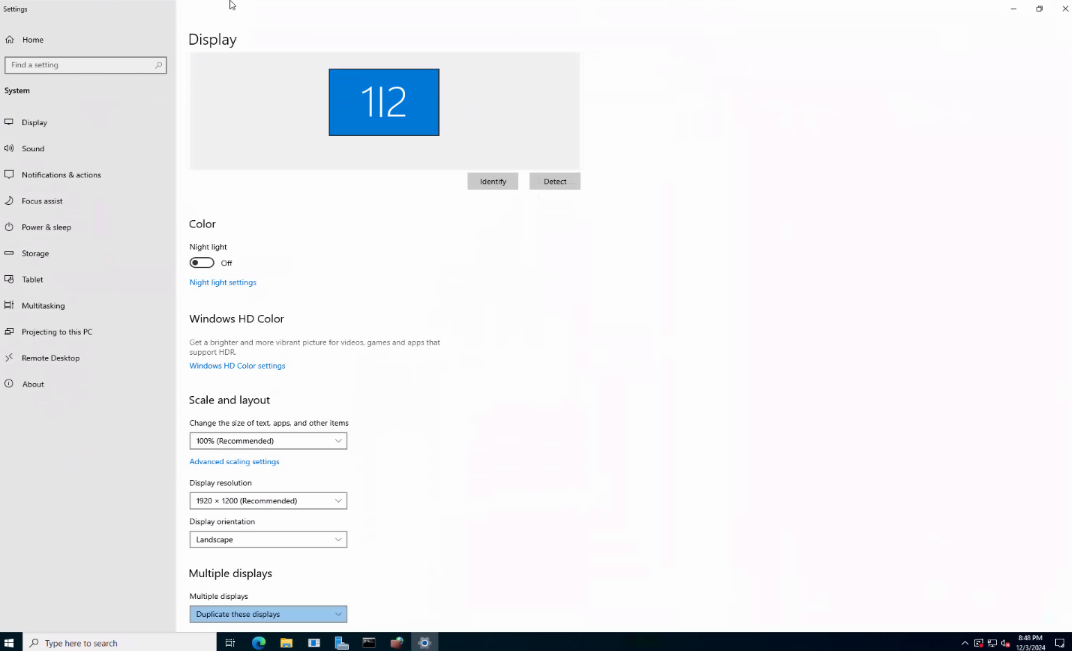The width and height of the screenshot is (1072, 651).
Task: Click the Identify button
Action: (493, 181)
